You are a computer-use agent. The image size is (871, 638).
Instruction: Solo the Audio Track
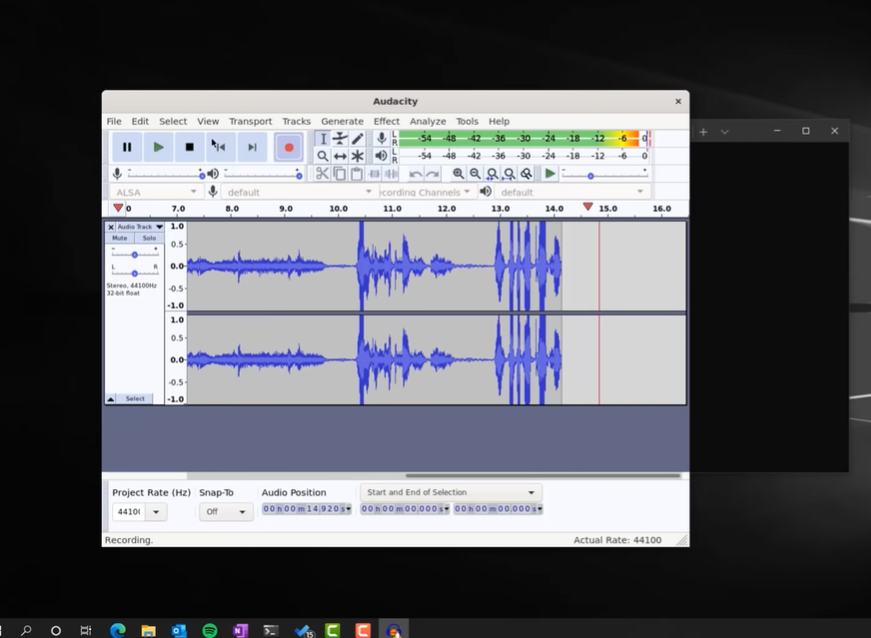pos(149,238)
